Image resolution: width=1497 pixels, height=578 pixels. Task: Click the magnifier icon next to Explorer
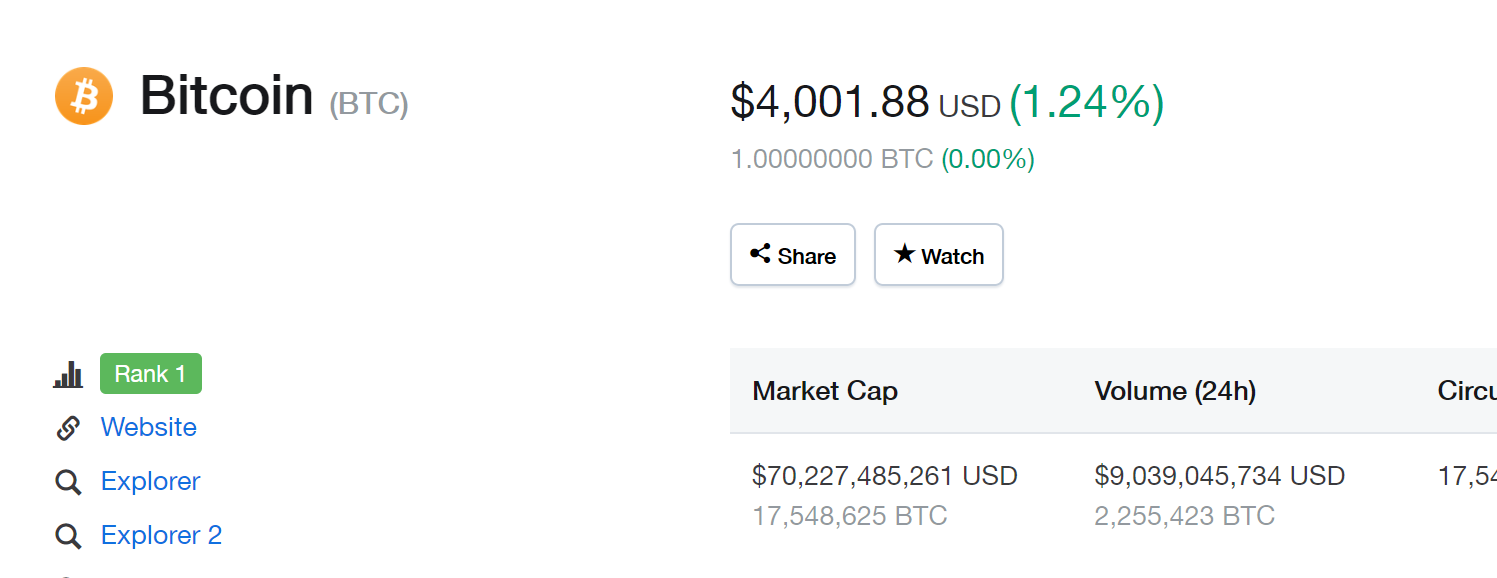click(x=68, y=482)
